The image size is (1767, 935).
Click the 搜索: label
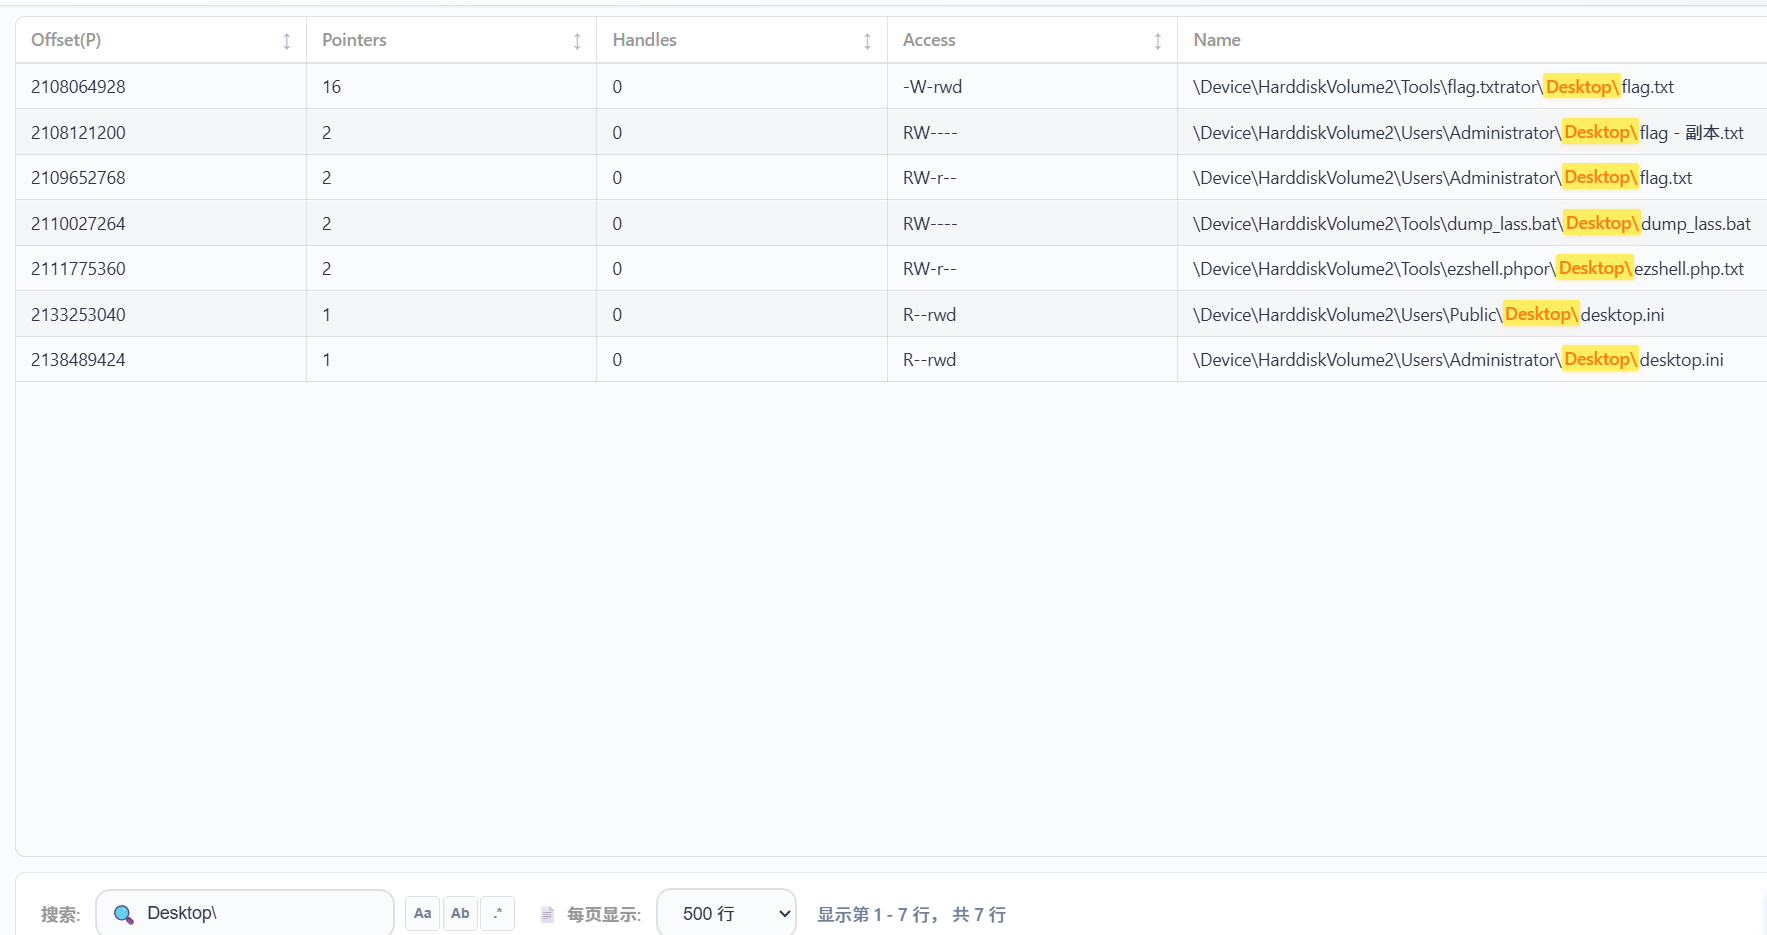[60, 914]
